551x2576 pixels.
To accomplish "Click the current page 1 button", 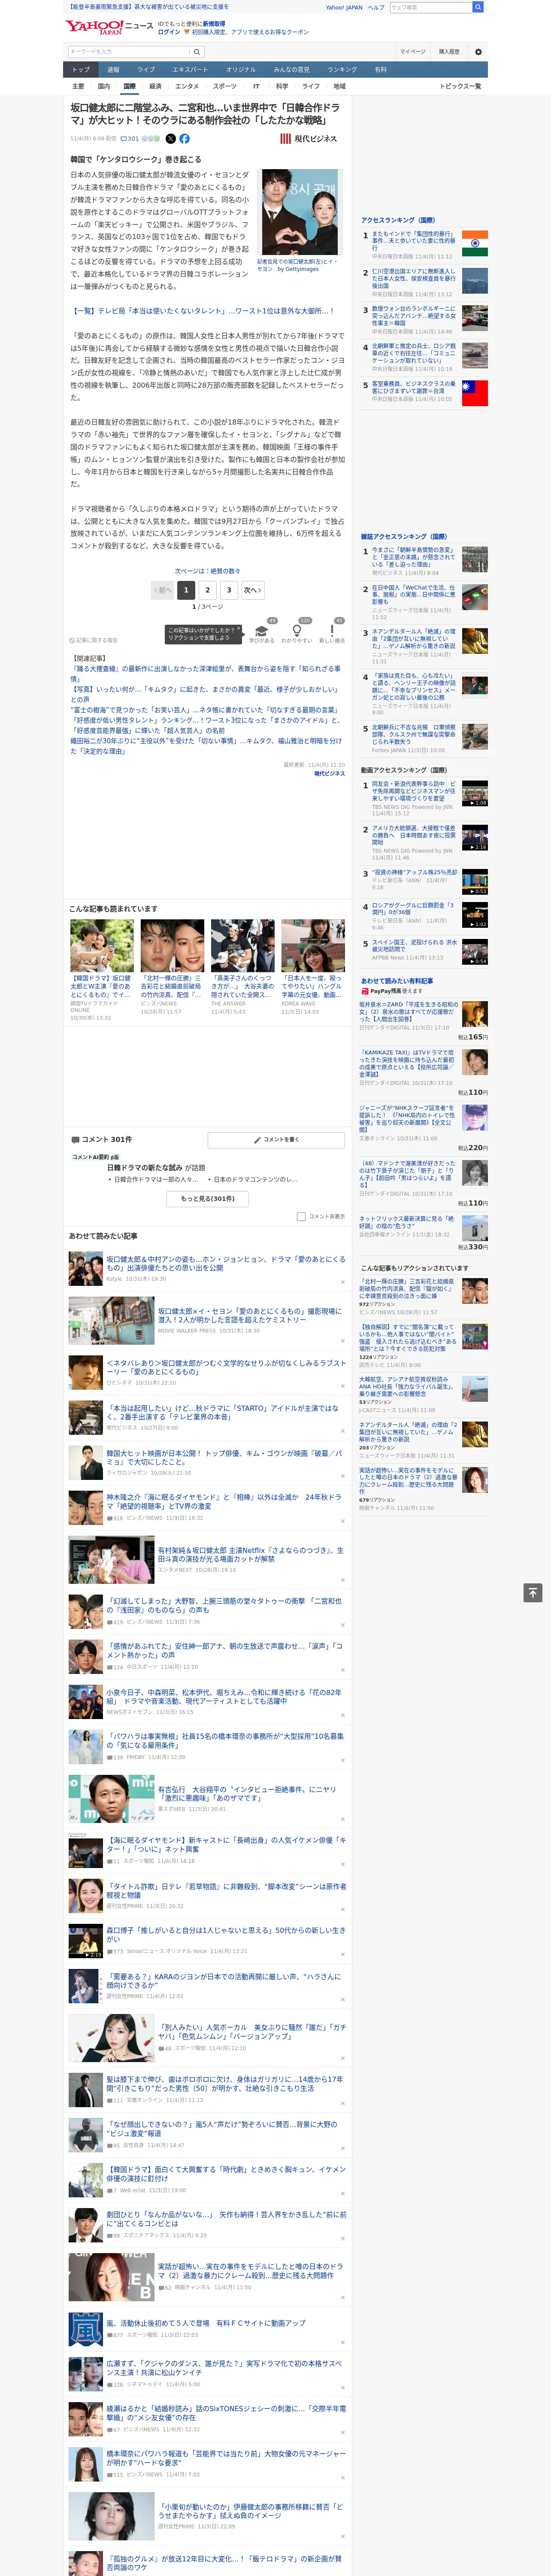I will coord(186,590).
